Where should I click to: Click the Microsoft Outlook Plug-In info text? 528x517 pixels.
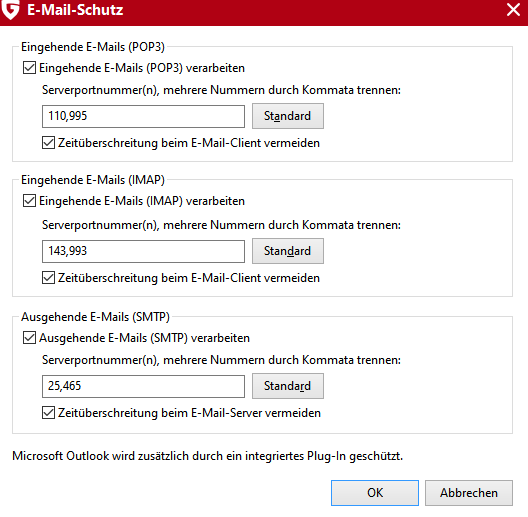(x=207, y=456)
